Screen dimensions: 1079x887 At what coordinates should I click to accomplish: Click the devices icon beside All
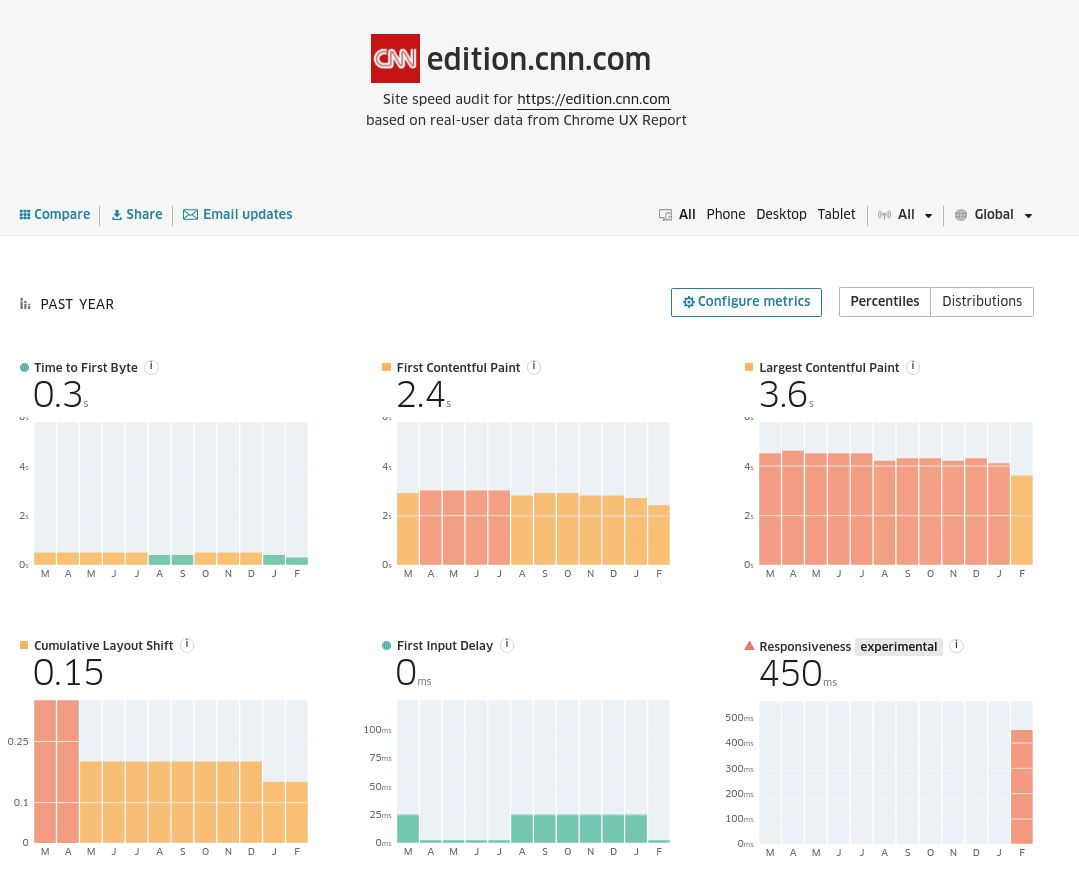665,215
